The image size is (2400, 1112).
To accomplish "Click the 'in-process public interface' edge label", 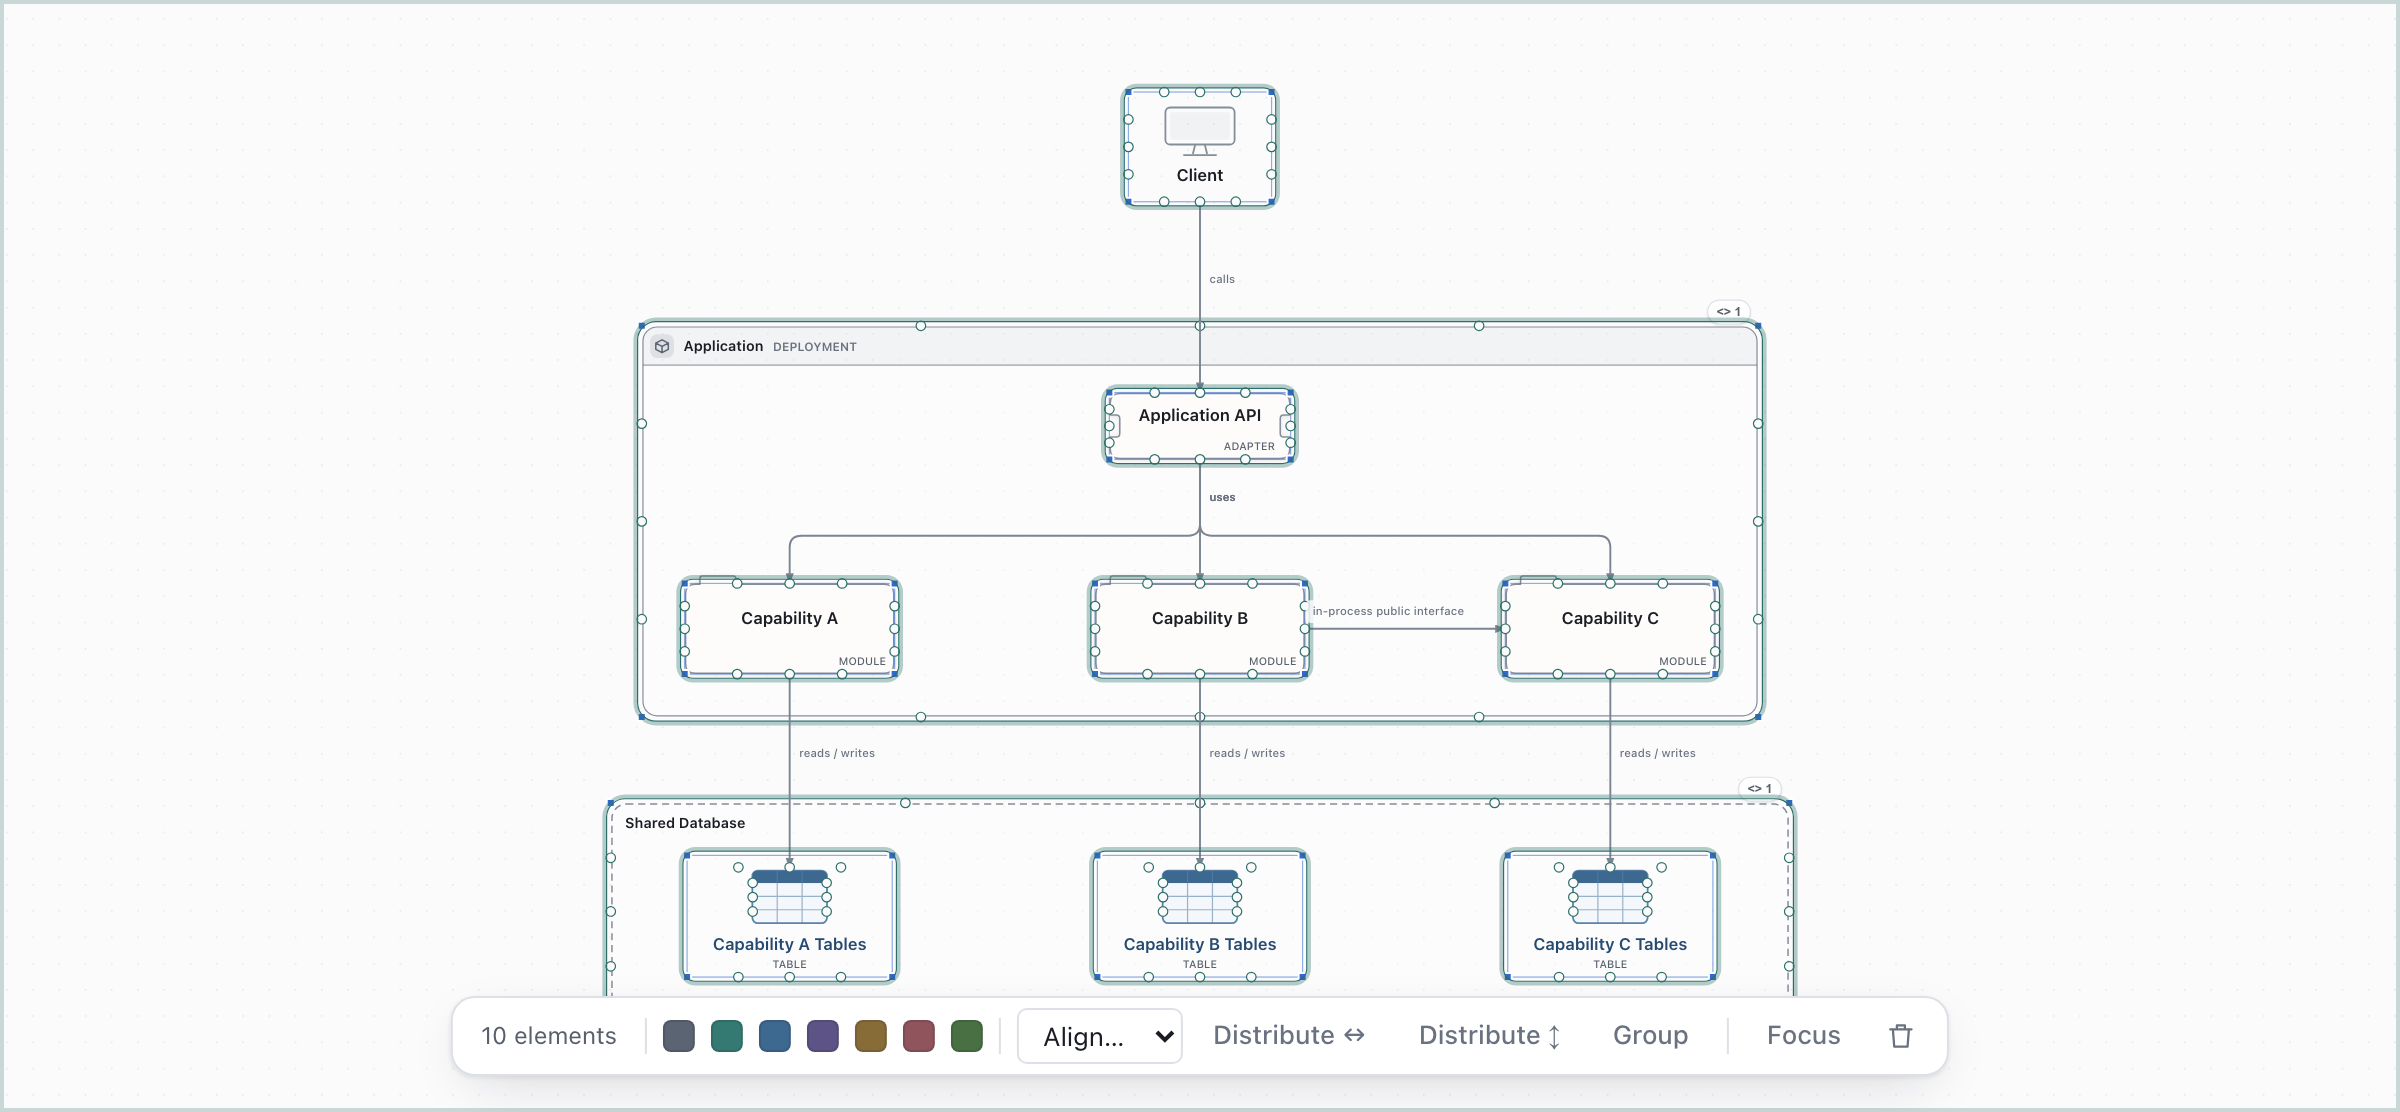I will click(x=1388, y=611).
